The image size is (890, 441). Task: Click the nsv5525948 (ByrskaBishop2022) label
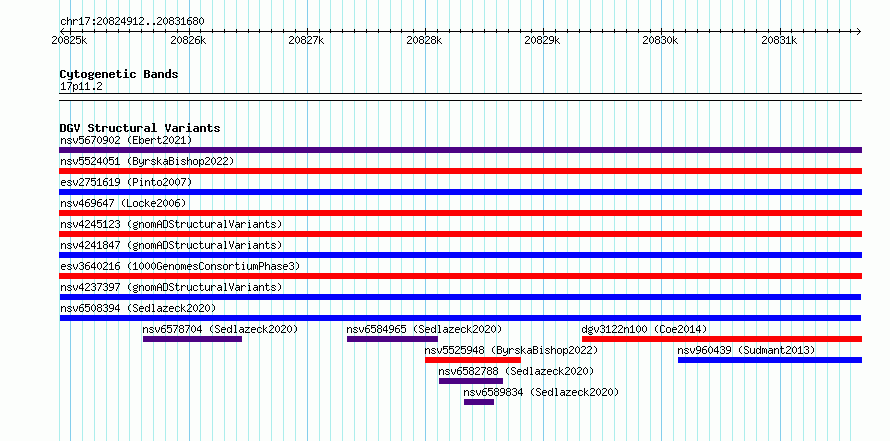pyautogui.click(x=511, y=350)
